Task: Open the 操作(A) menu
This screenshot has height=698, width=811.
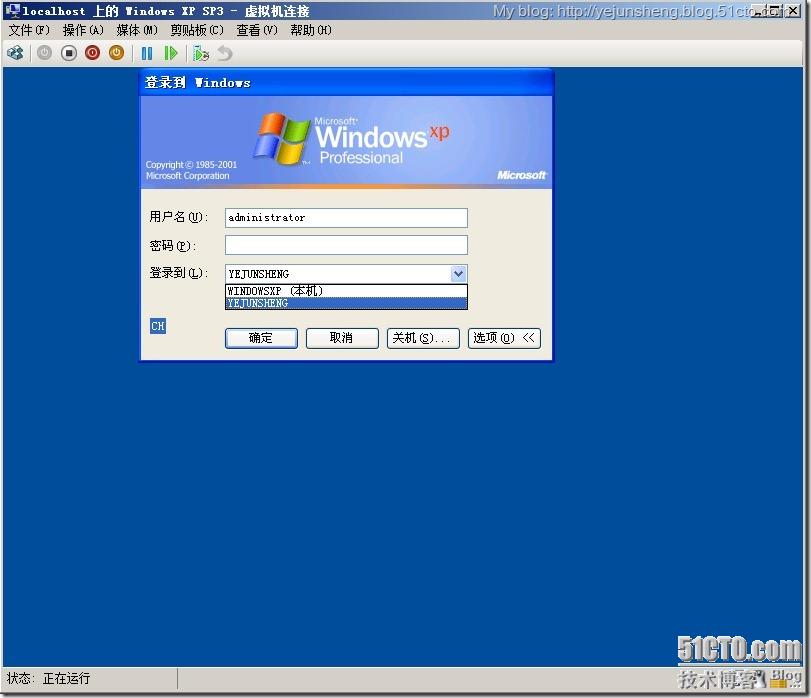Action: click(x=83, y=31)
